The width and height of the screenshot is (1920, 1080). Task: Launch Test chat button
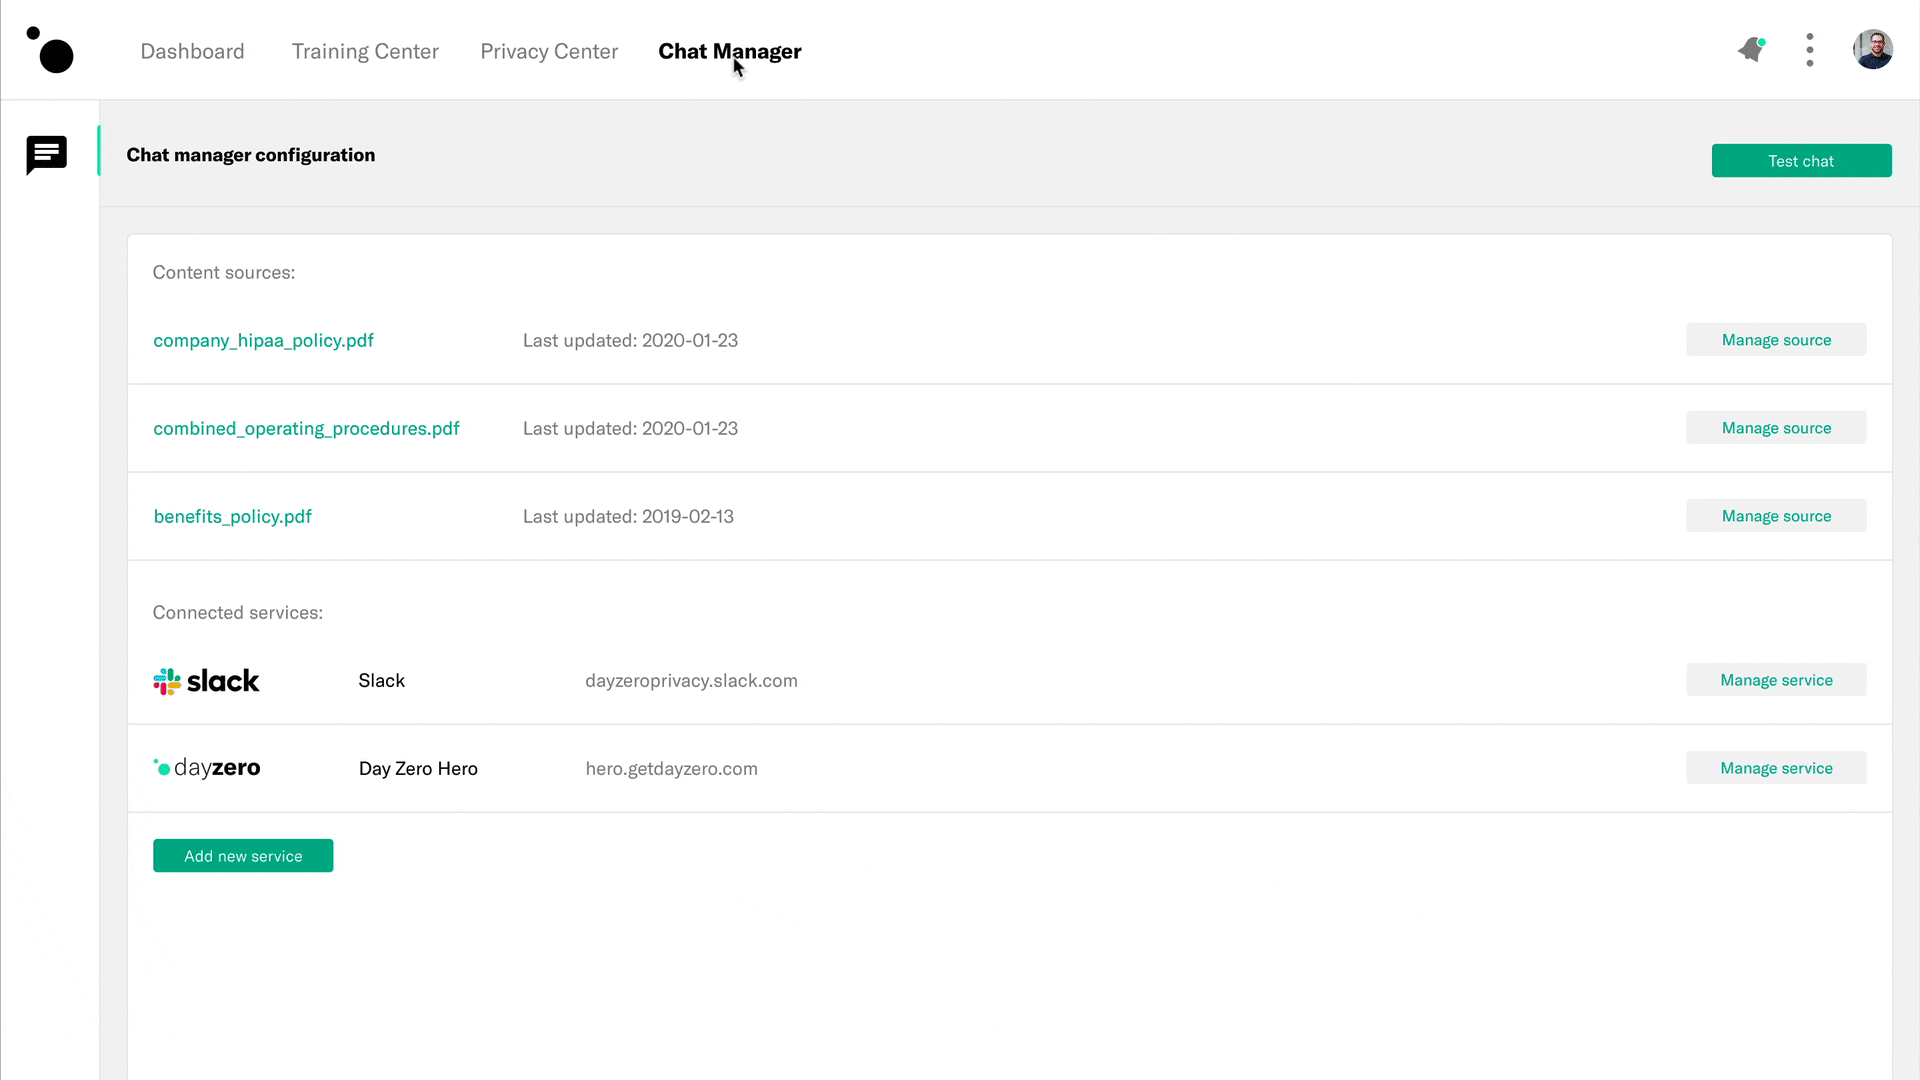tap(1801, 160)
